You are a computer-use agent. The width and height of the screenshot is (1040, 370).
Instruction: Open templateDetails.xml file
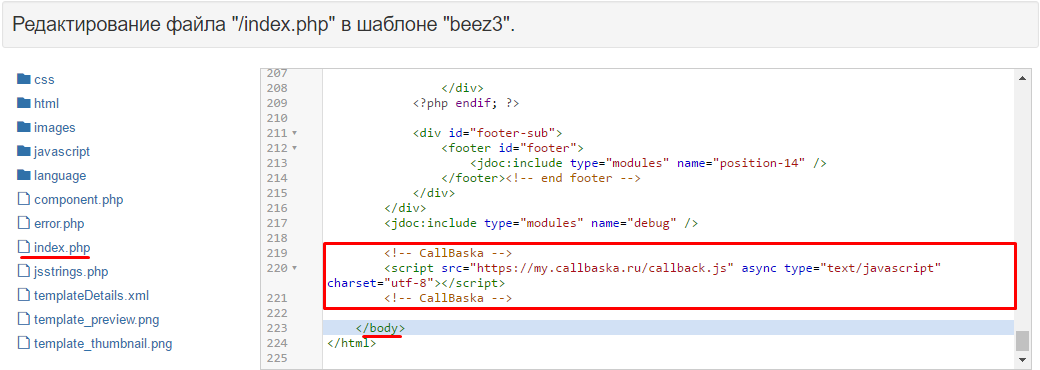91,295
